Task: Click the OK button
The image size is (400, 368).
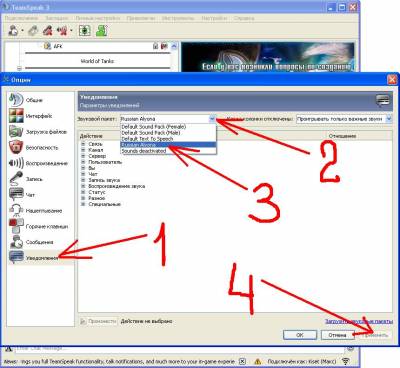Action: point(300,335)
